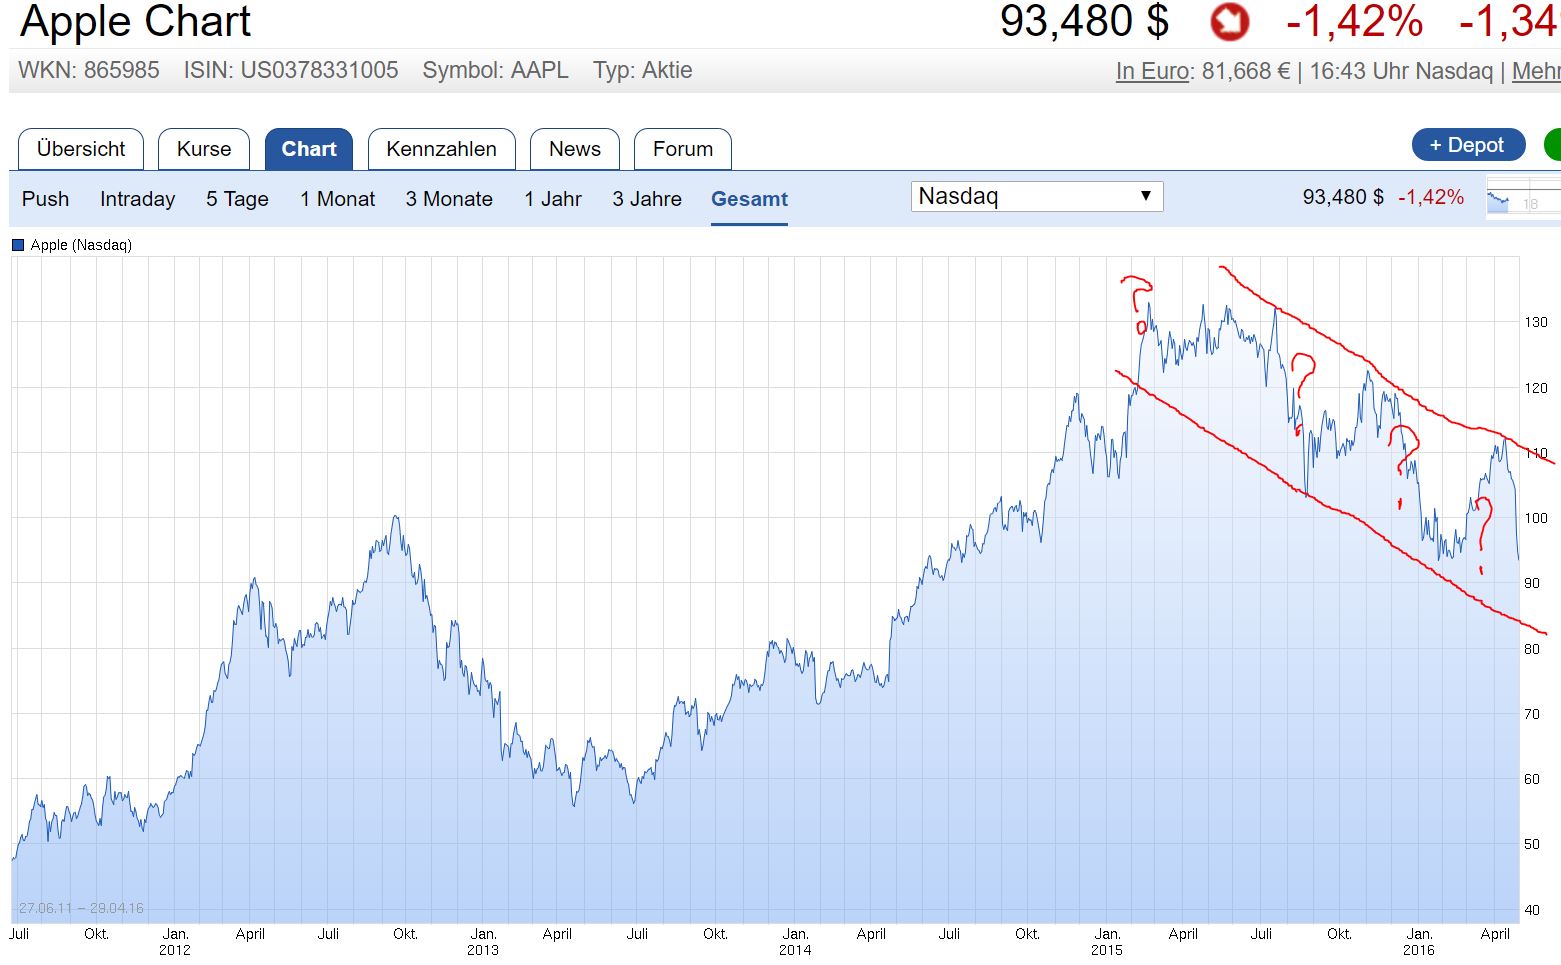Click the + Depot button
1561x965 pixels.
pyautogui.click(x=1468, y=144)
